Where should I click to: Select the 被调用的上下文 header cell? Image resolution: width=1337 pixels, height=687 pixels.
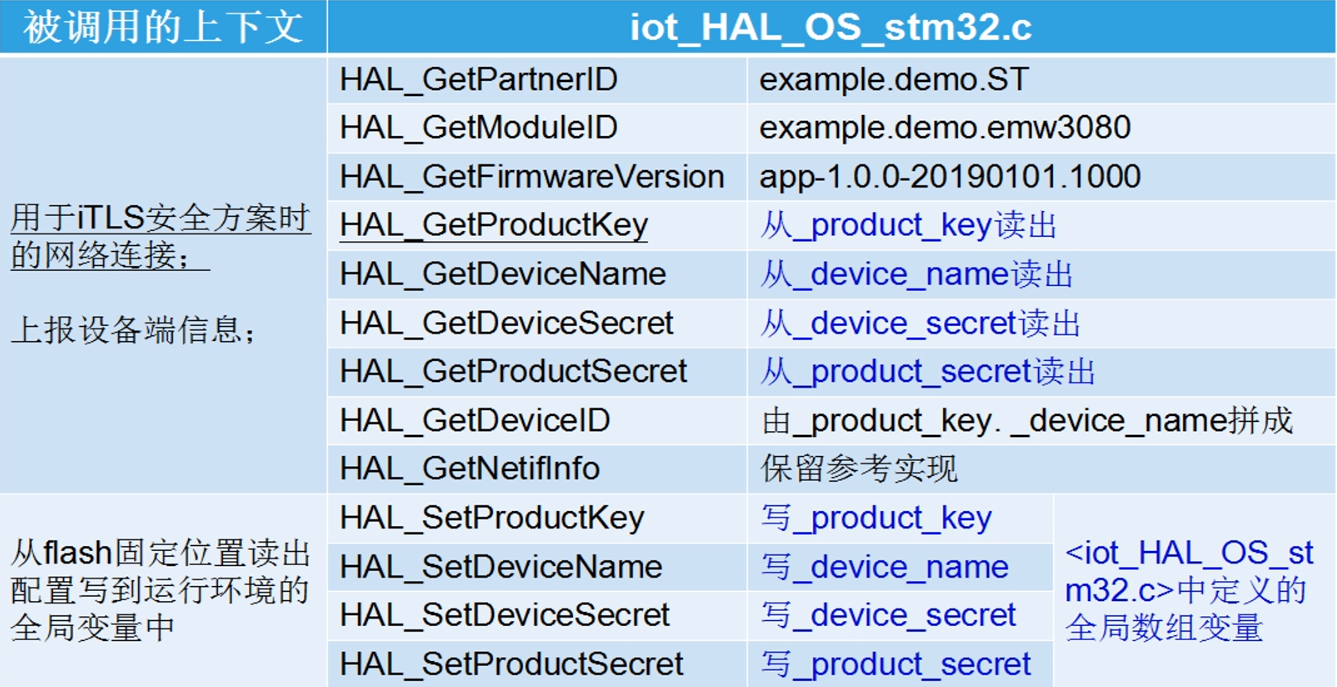coord(163,27)
